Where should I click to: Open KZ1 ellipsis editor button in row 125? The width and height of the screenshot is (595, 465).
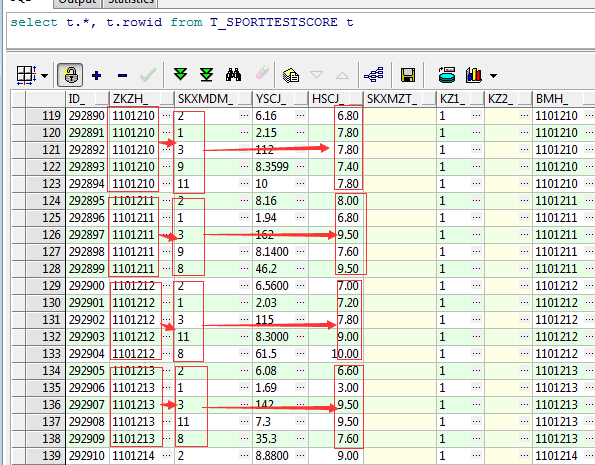[477, 217]
